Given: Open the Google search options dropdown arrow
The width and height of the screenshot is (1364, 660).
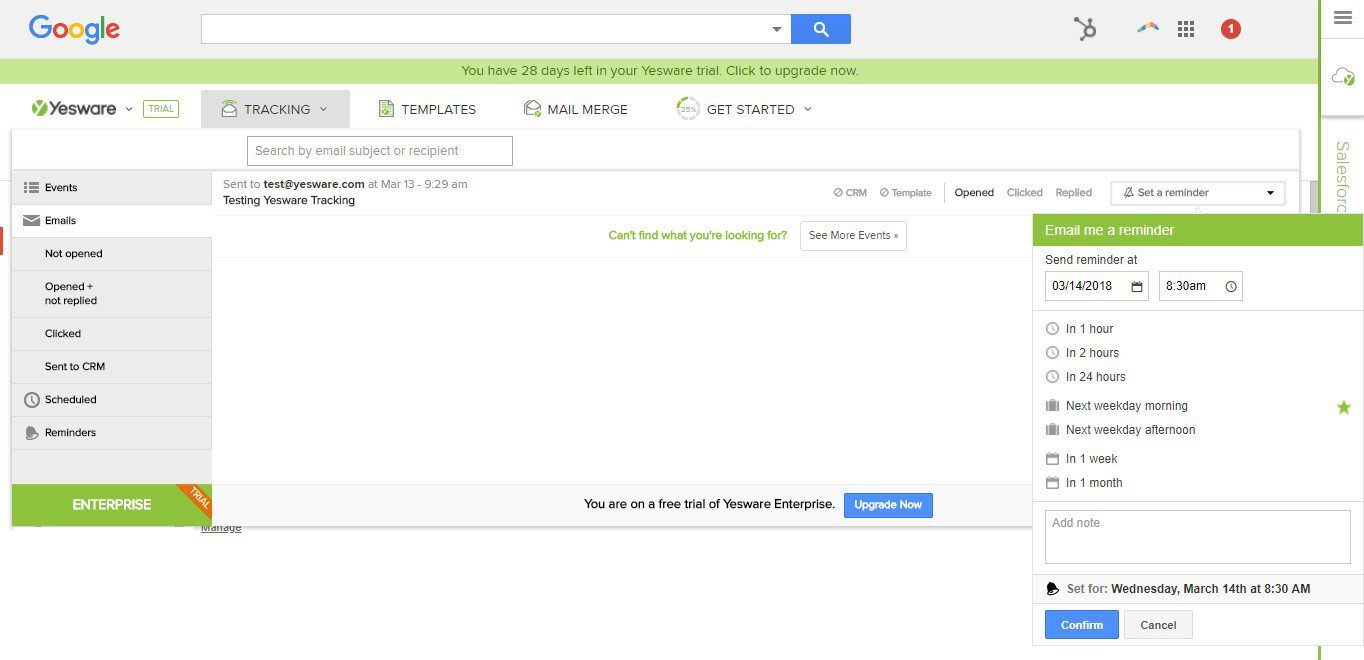Looking at the screenshot, I should [777, 29].
